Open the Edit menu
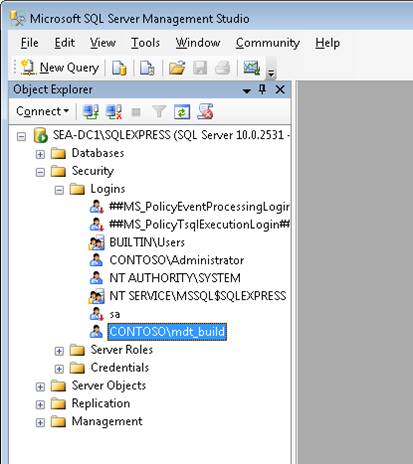Screen dimensions: 413x464 coord(65,43)
